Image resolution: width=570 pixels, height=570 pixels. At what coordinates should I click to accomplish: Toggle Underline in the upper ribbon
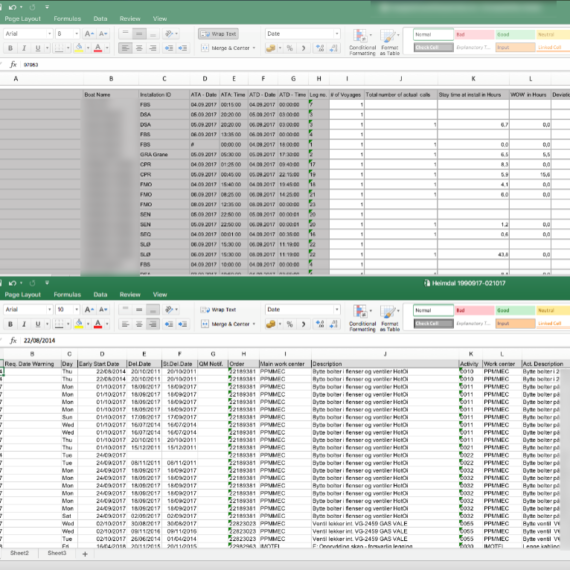pos(38,48)
